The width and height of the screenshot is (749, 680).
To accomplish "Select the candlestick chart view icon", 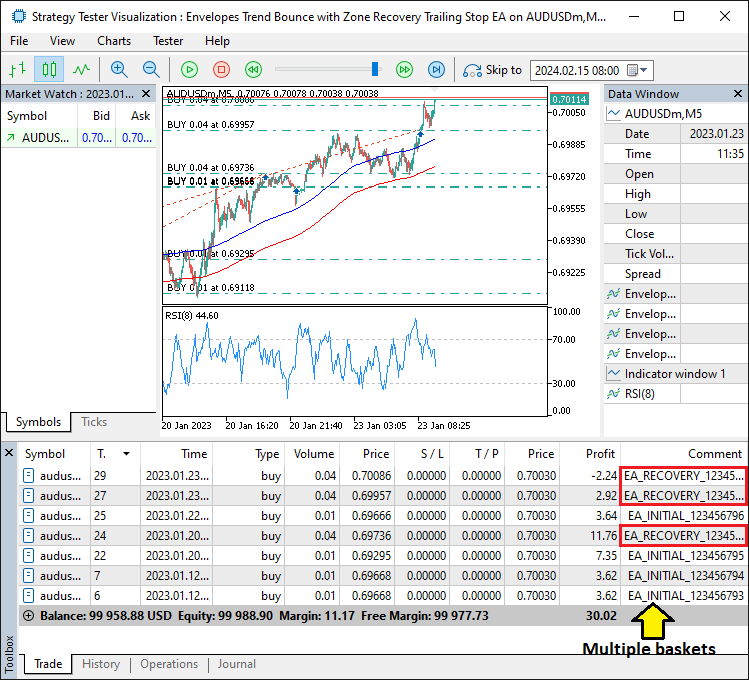I will [49, 70].
